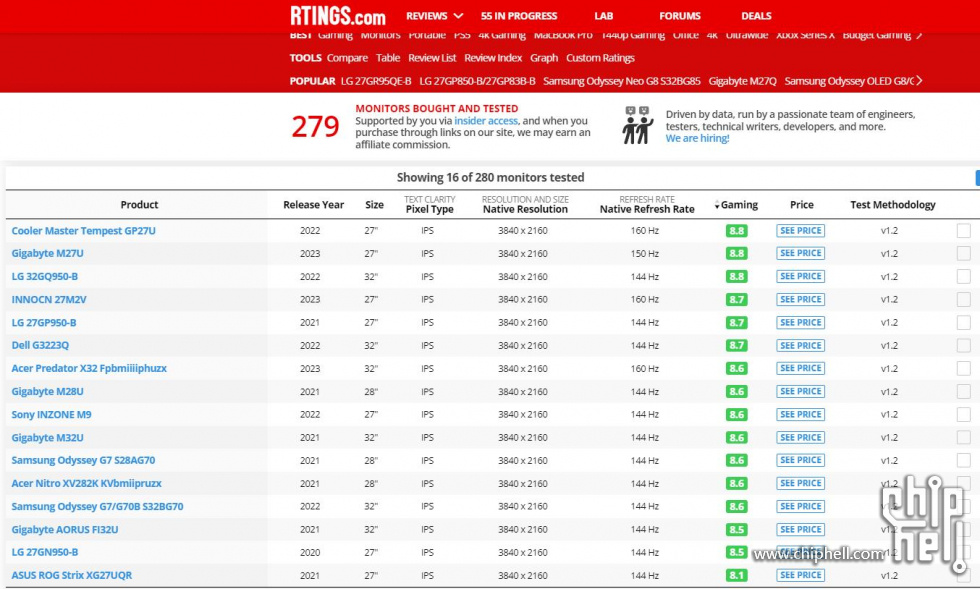The width and height of the screenshot is (980, 589).
Task: Open the Lab section
Action: (603, 16)
